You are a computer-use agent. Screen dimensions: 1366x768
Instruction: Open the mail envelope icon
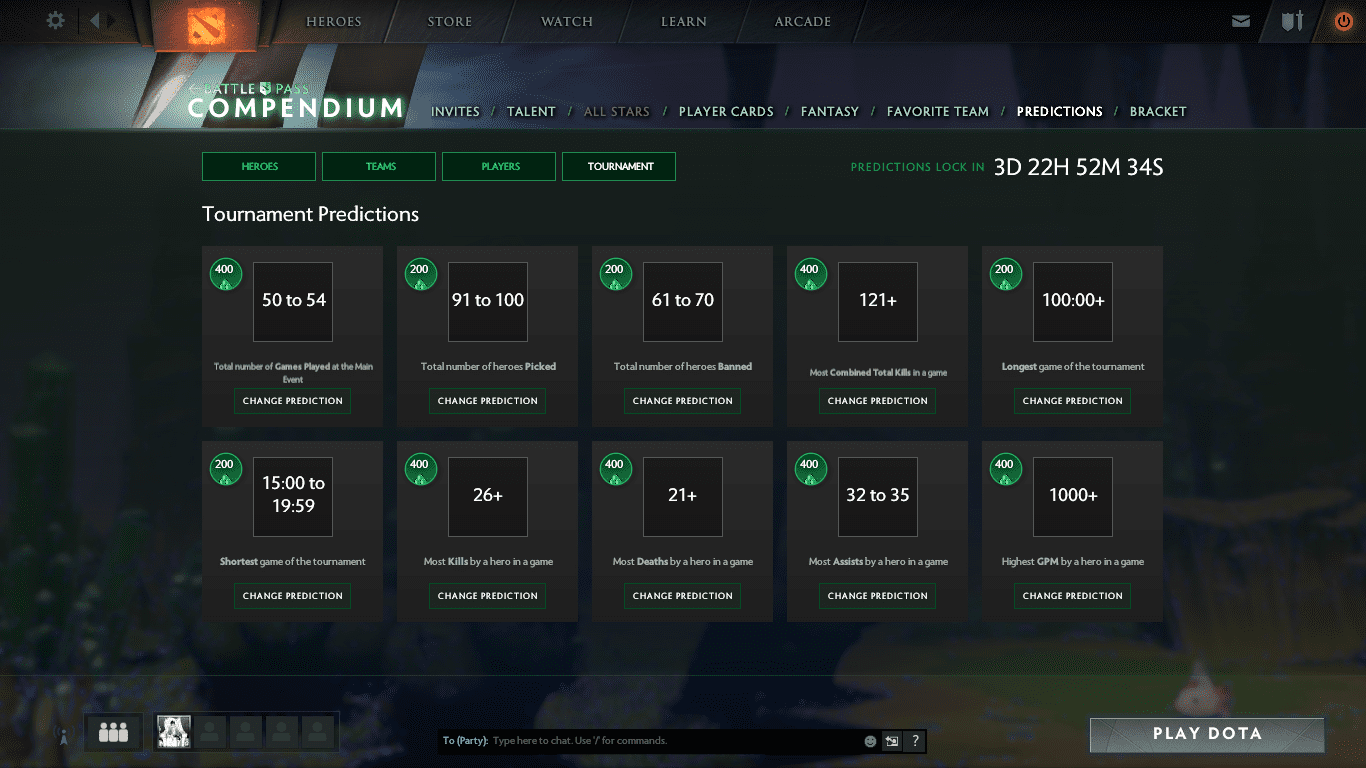[1241, 21]
